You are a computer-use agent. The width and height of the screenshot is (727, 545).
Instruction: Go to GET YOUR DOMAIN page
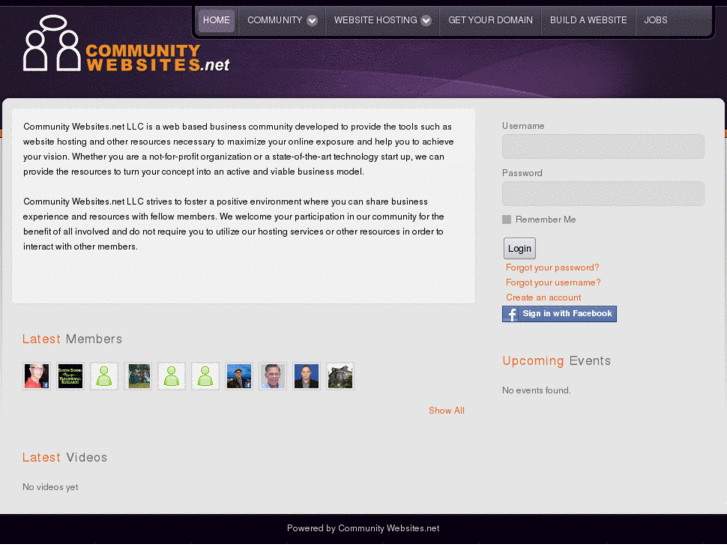tap(490, 20)
